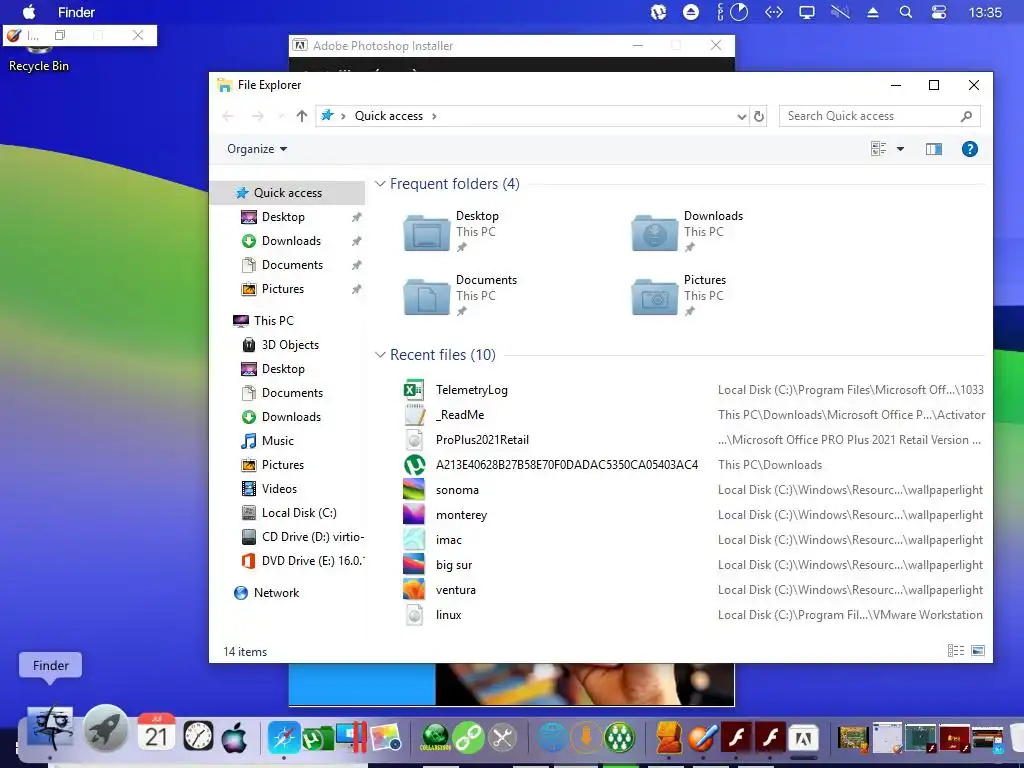Switch to large thumbnails view in status bar
The height and width of the screenshot is (768, 1024).
pyautogui.click(x=978, y=650)
